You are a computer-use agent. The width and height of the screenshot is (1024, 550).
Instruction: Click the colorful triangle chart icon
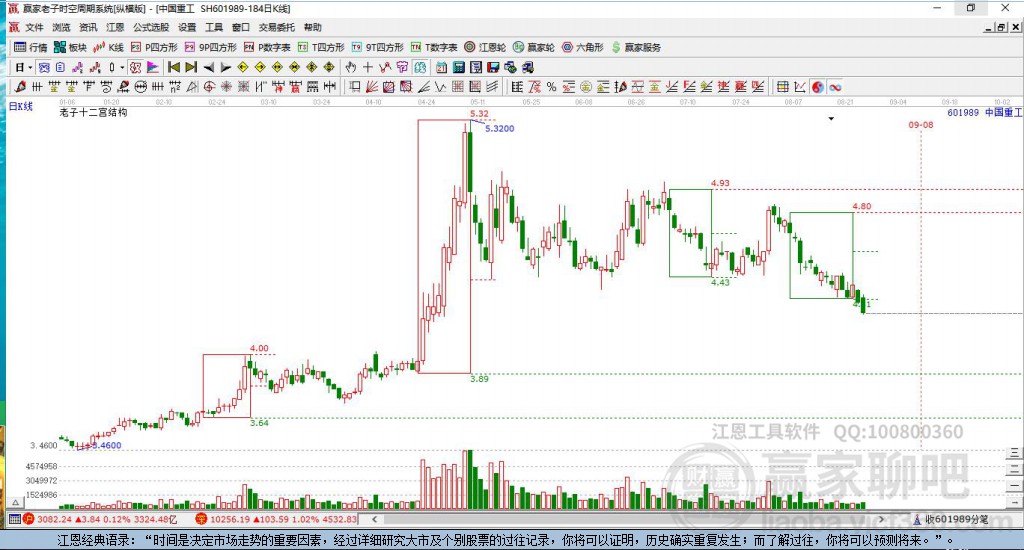click(153, 67)
